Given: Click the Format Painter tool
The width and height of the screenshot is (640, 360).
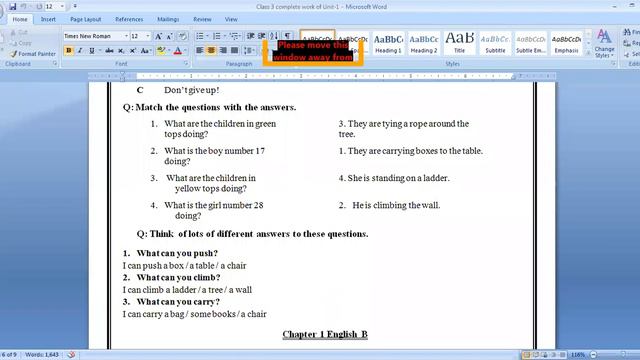Looking at the screenshot, I should click(x=33, y=54).
